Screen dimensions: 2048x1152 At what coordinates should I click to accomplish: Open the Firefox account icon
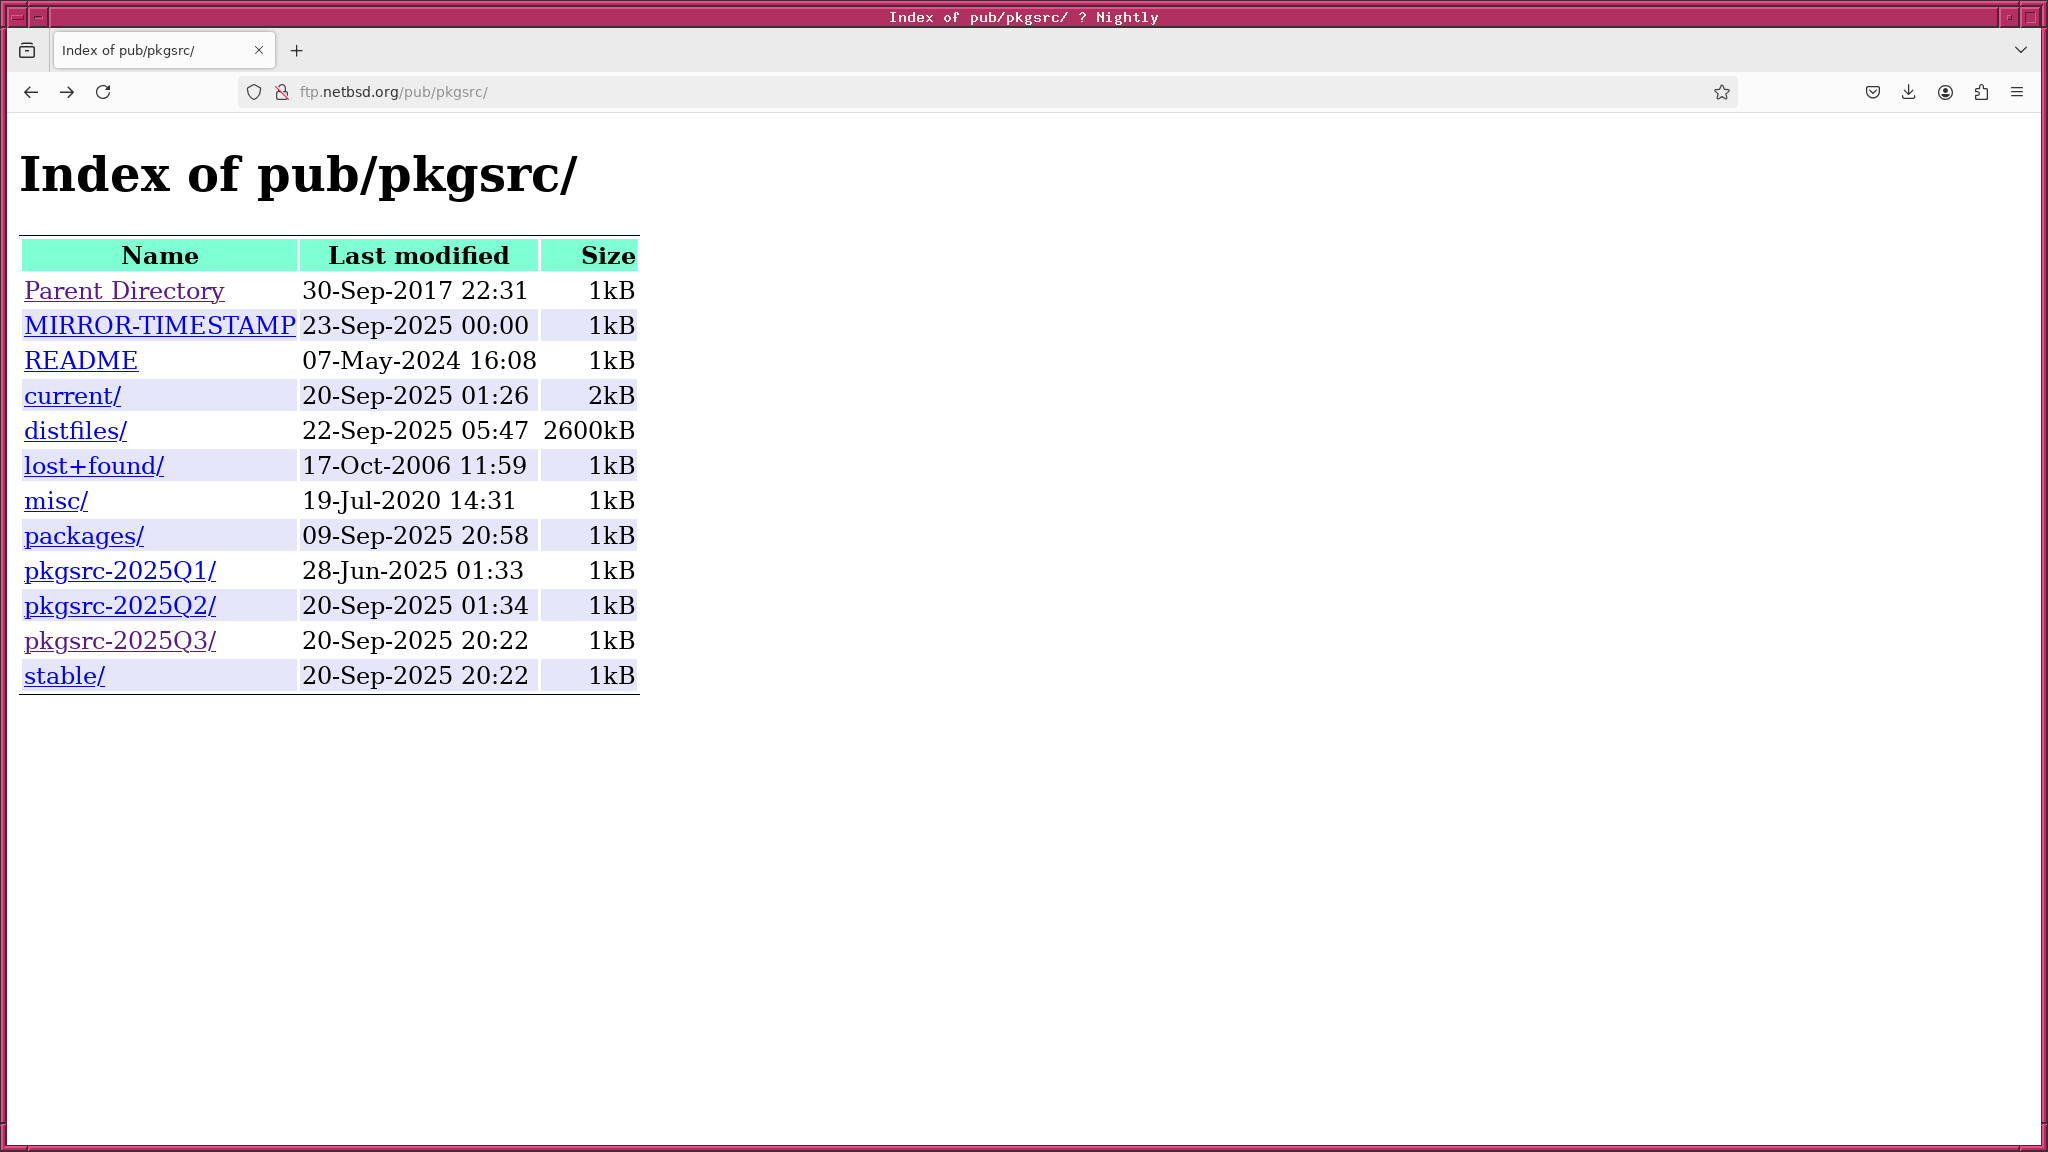click(1945, 92)
